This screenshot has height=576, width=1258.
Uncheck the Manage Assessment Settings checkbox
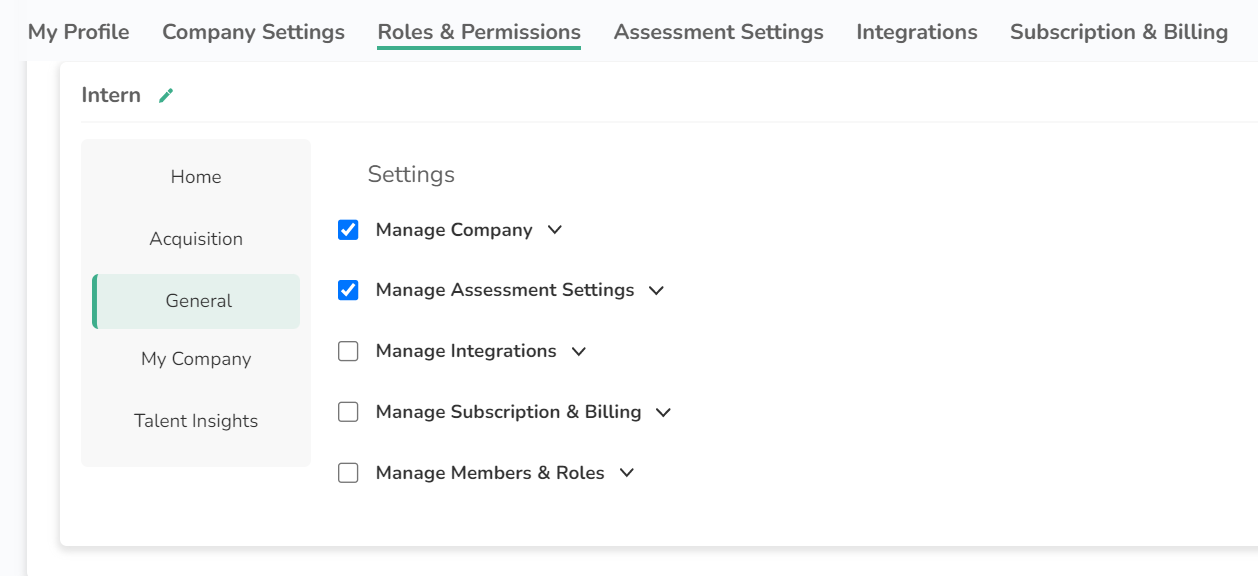pos(348,290)
